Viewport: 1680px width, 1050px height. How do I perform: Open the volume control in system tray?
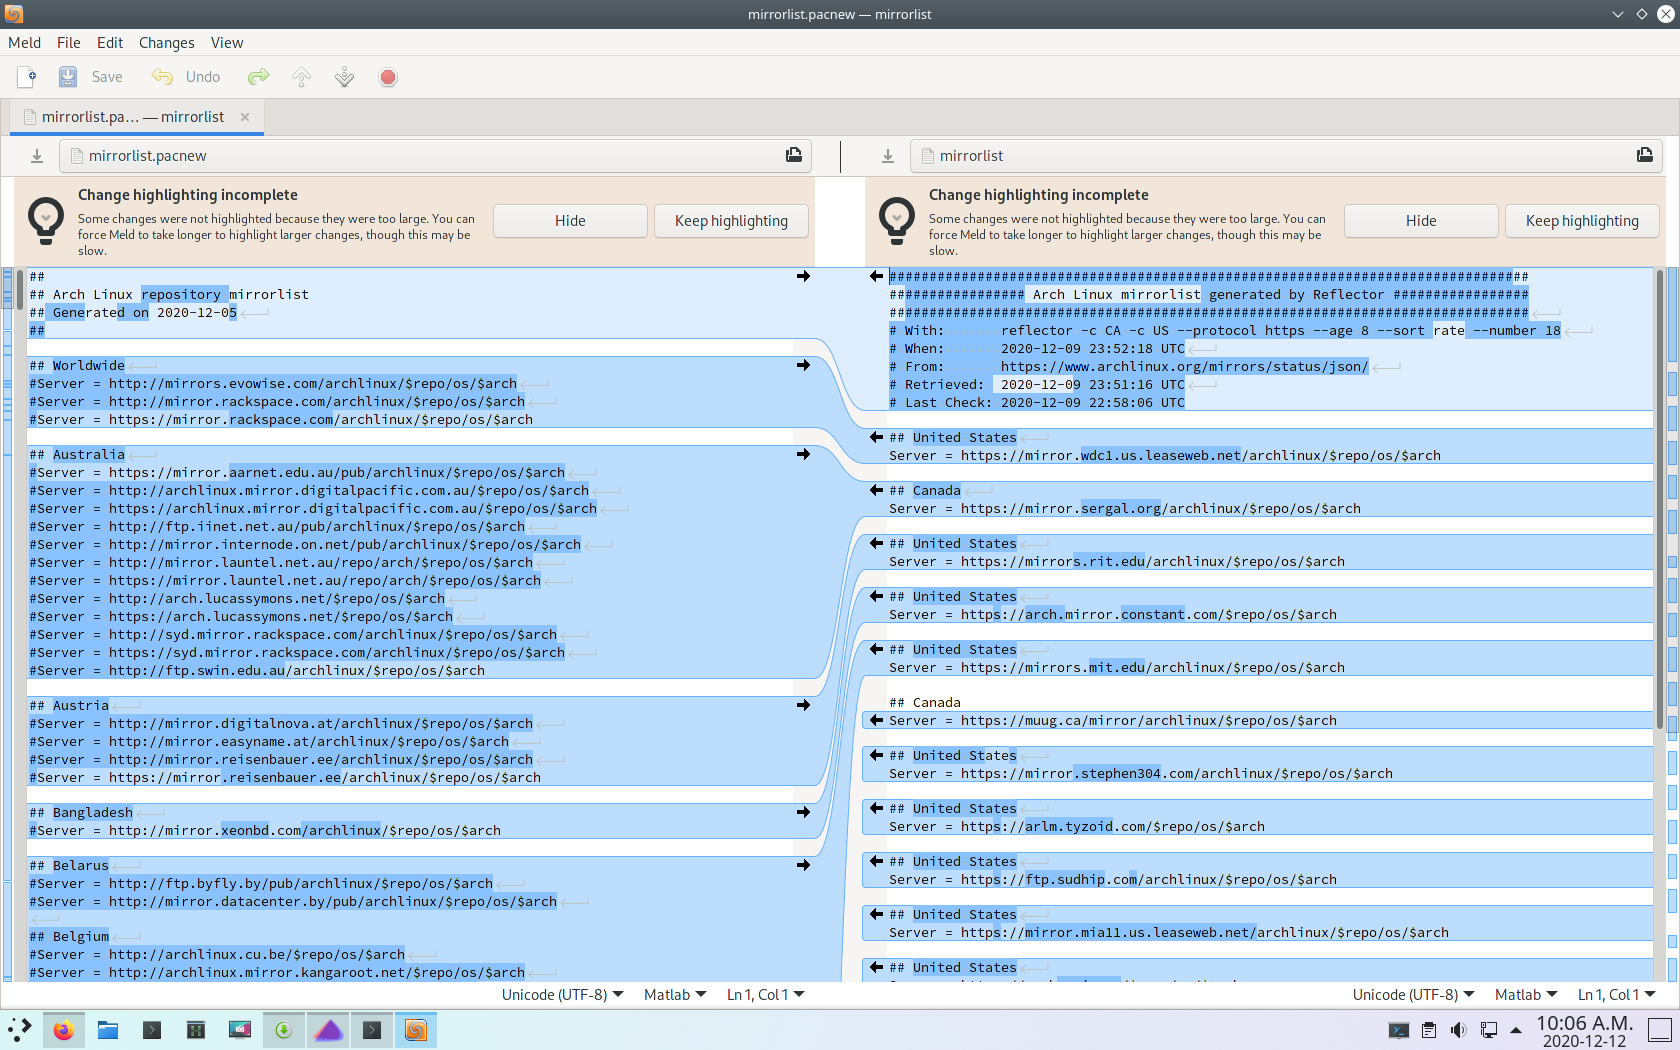coord(1458,1030)
